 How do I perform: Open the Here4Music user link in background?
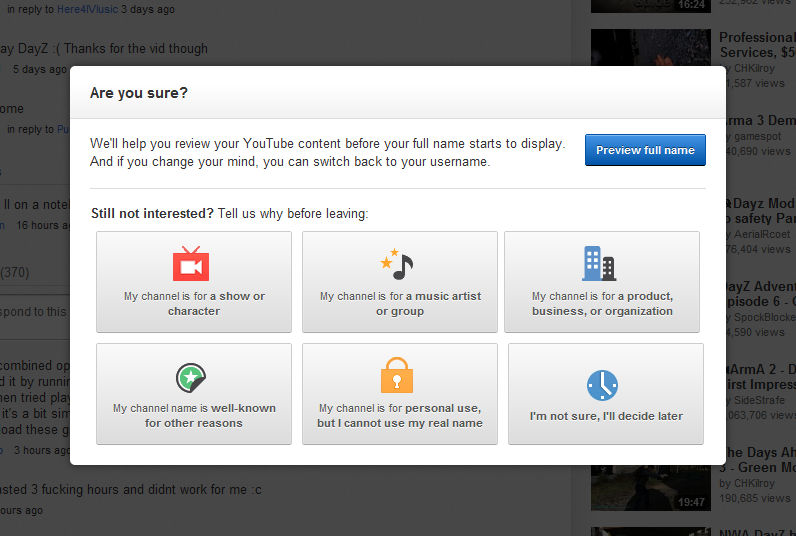pyautogui.click(x=87, y=9)
